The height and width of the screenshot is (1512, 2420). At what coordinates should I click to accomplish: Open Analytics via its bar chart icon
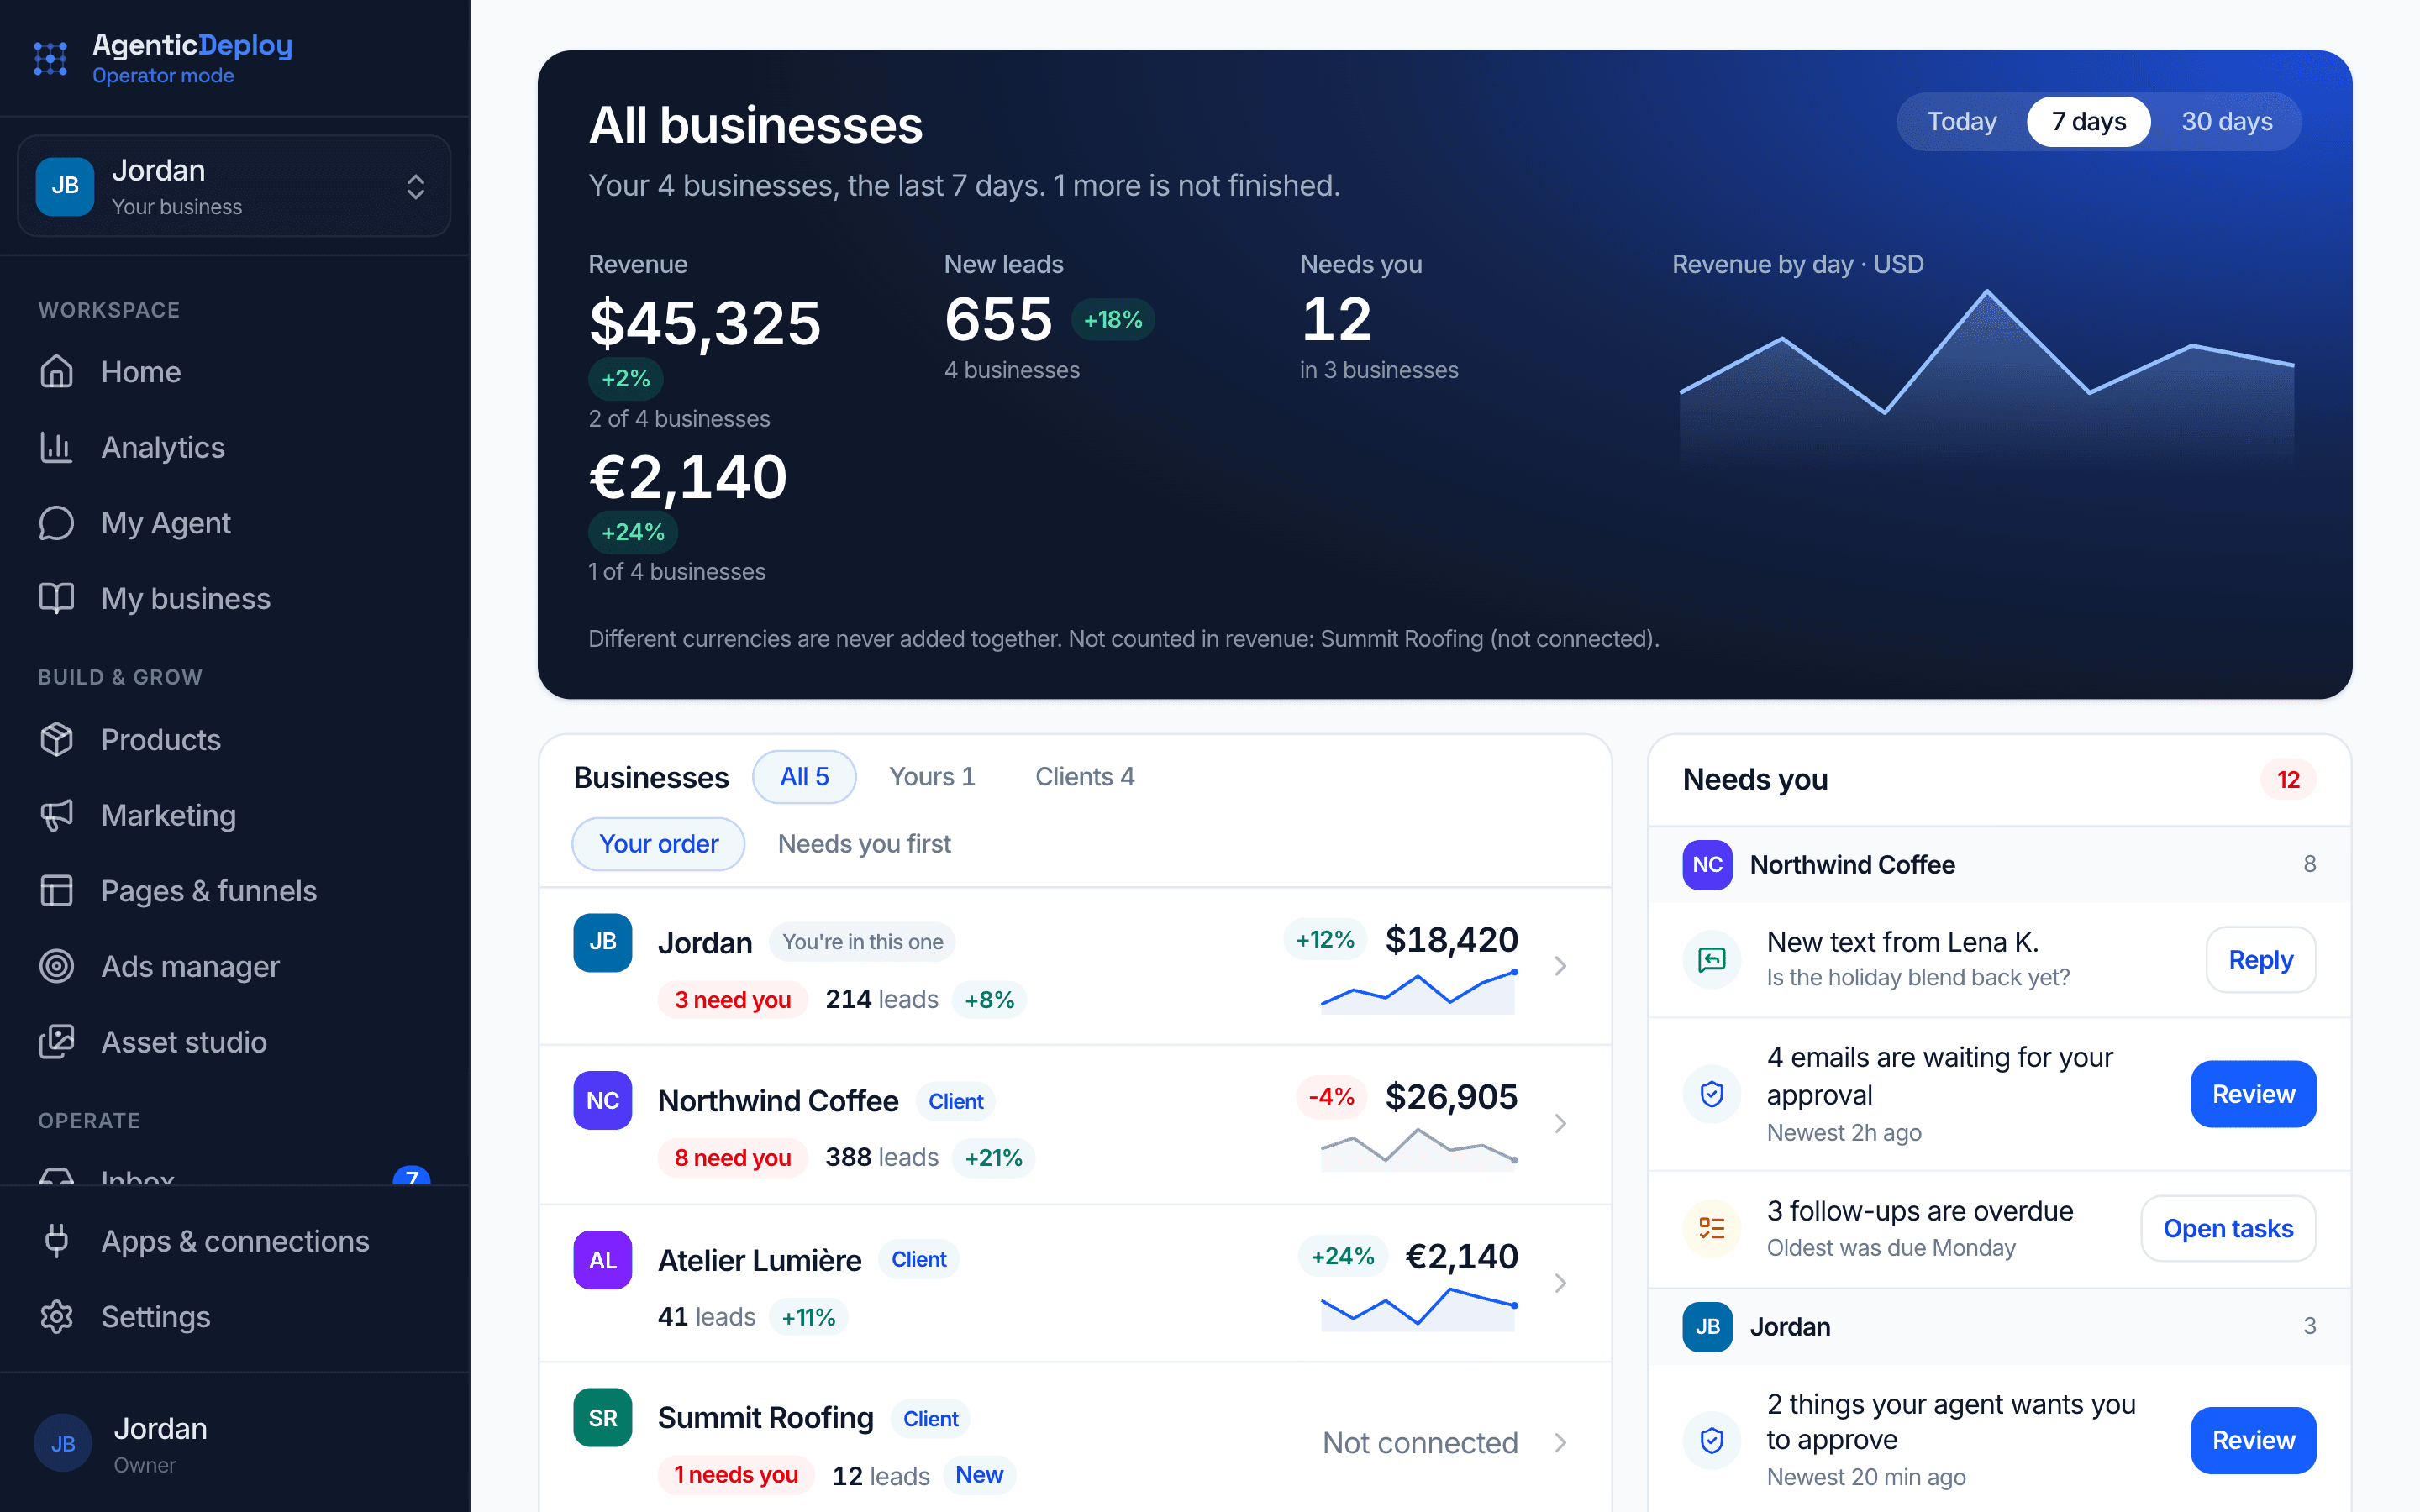[x=57, y=447]
